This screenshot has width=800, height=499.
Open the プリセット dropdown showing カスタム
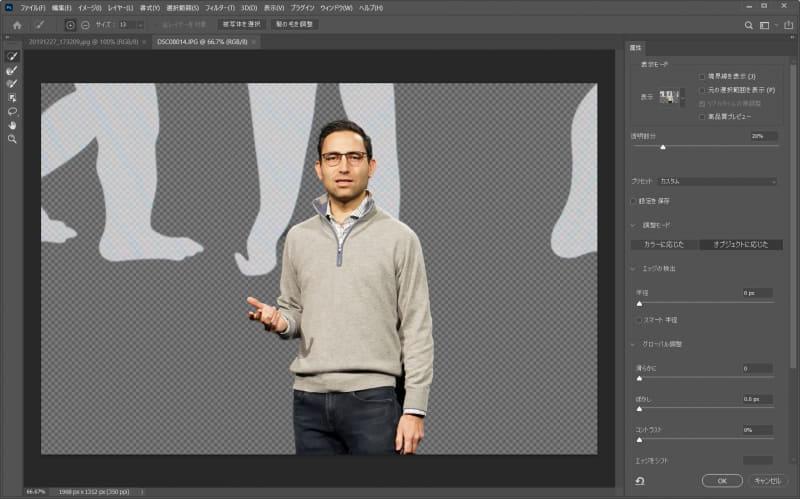[717, 181]
